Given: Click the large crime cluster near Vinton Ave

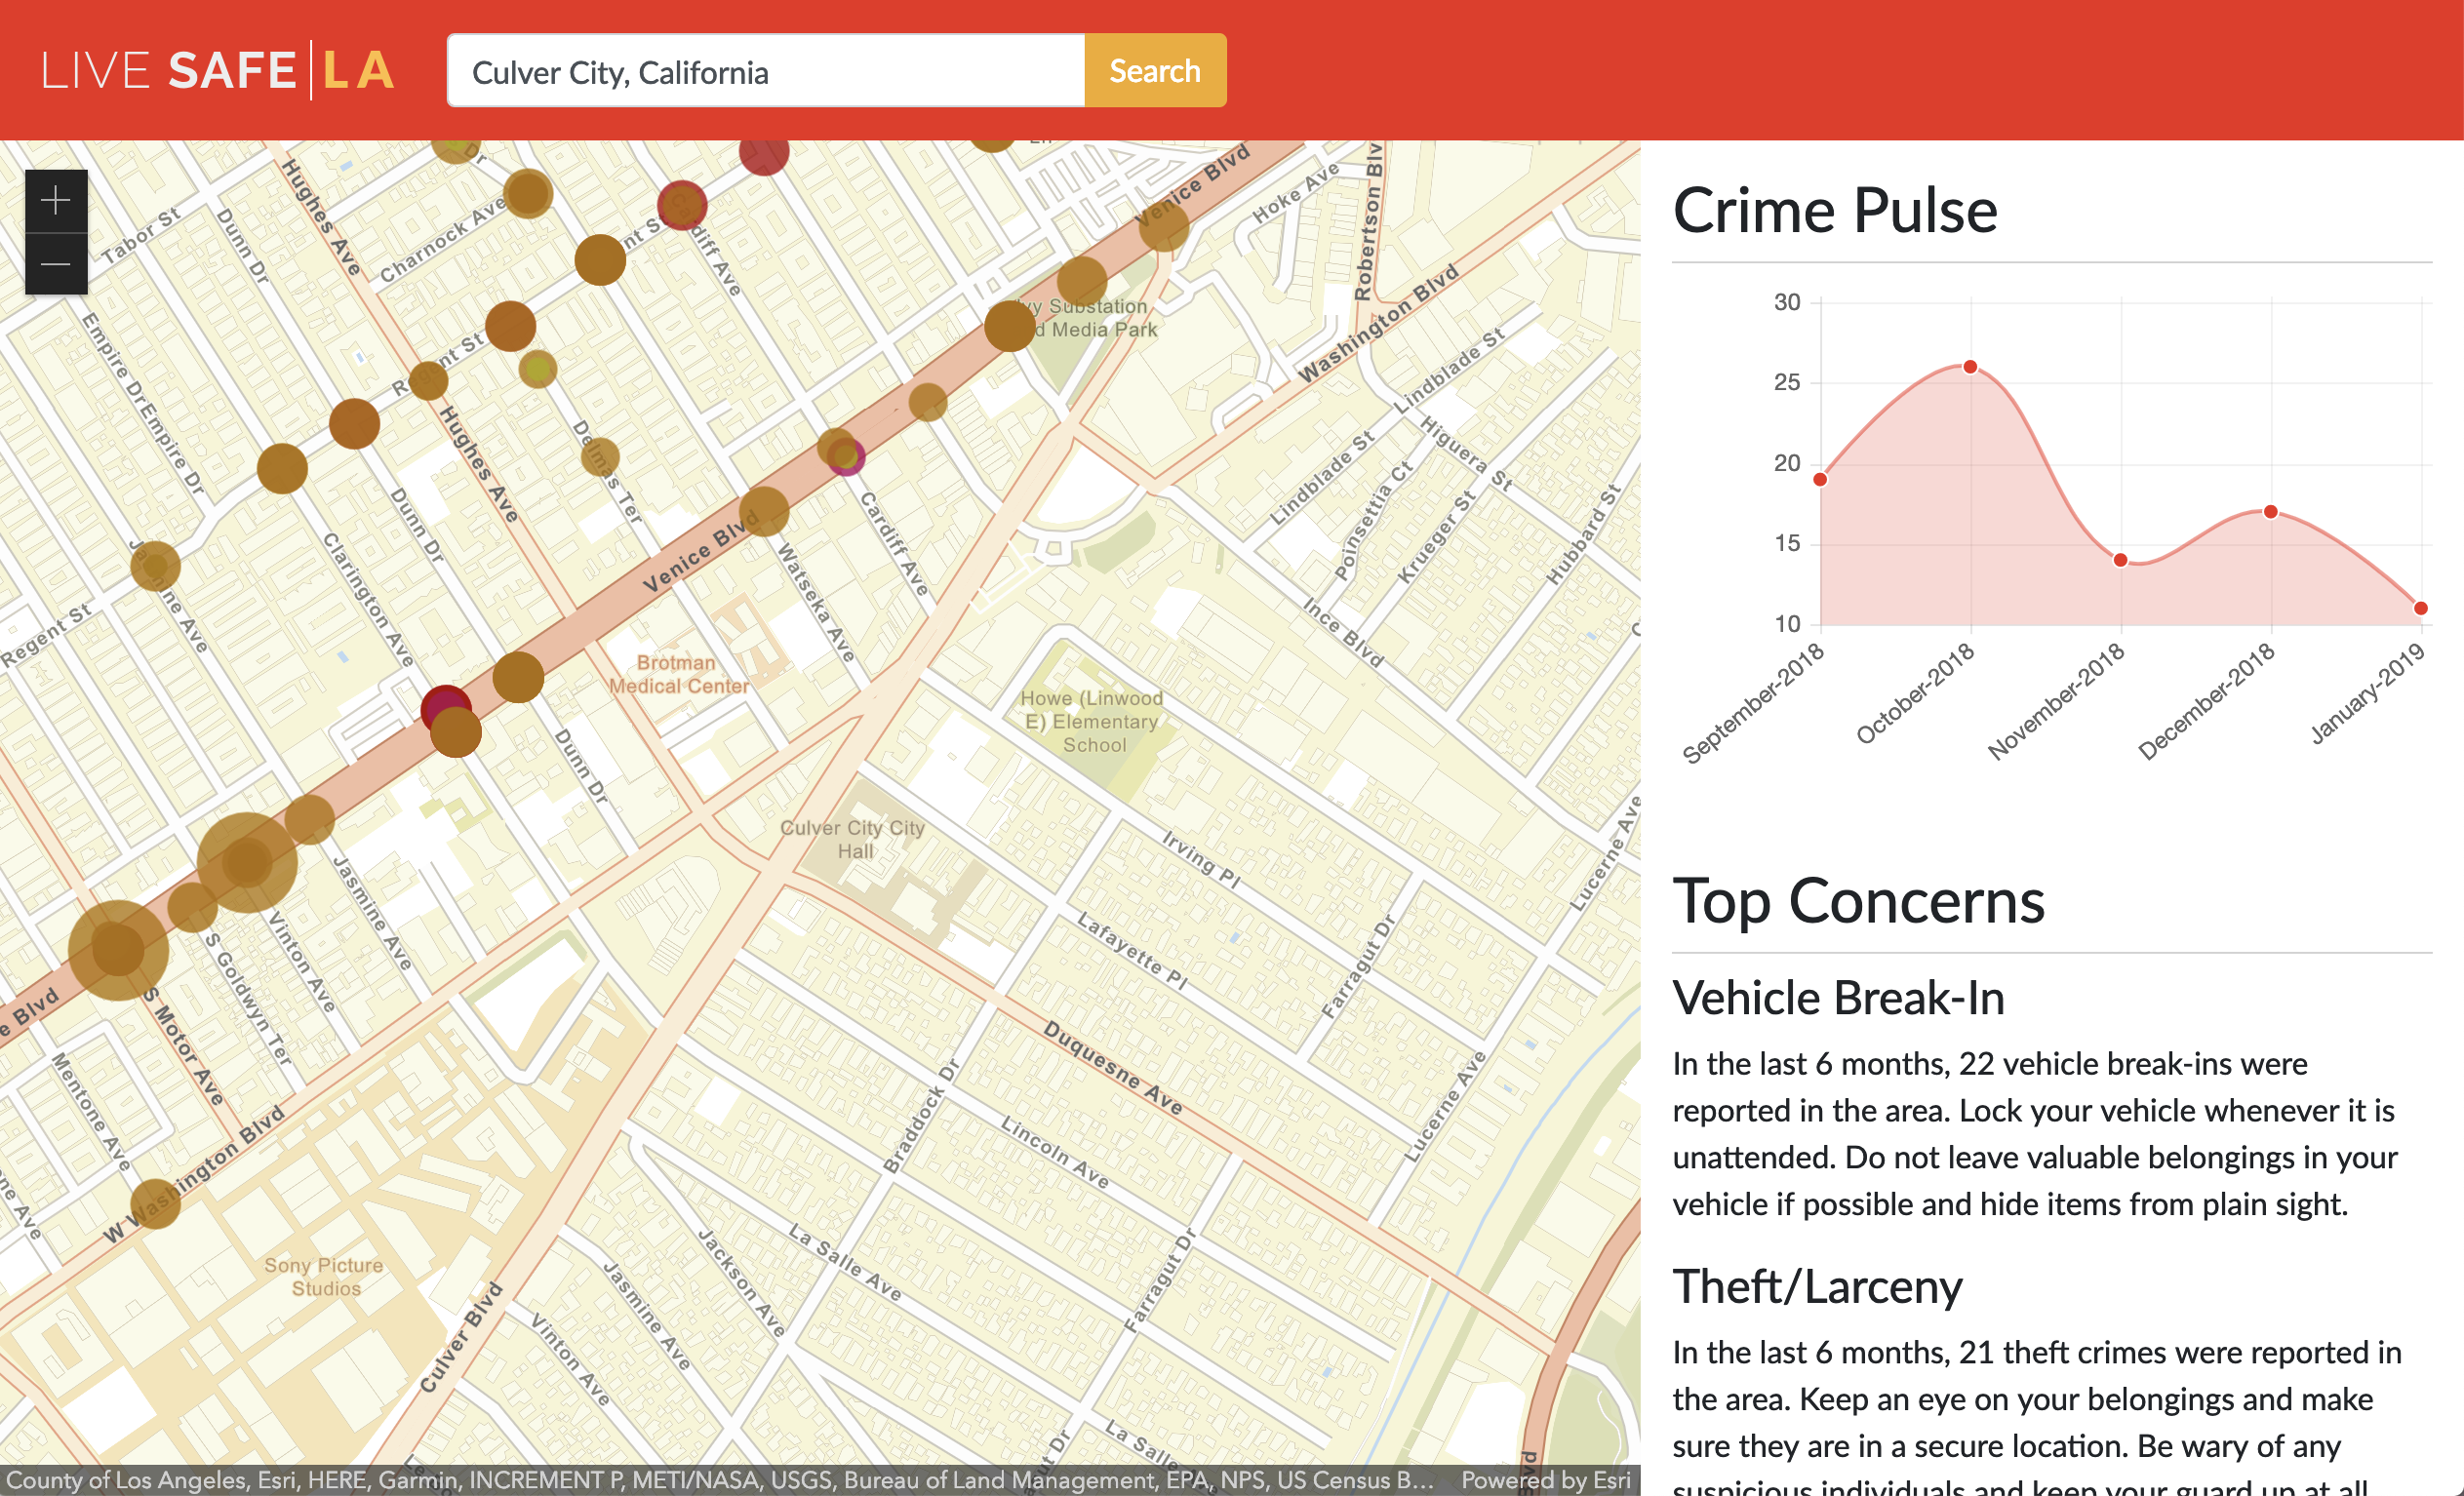Looking at the screenshot, I should click(247, 861).
